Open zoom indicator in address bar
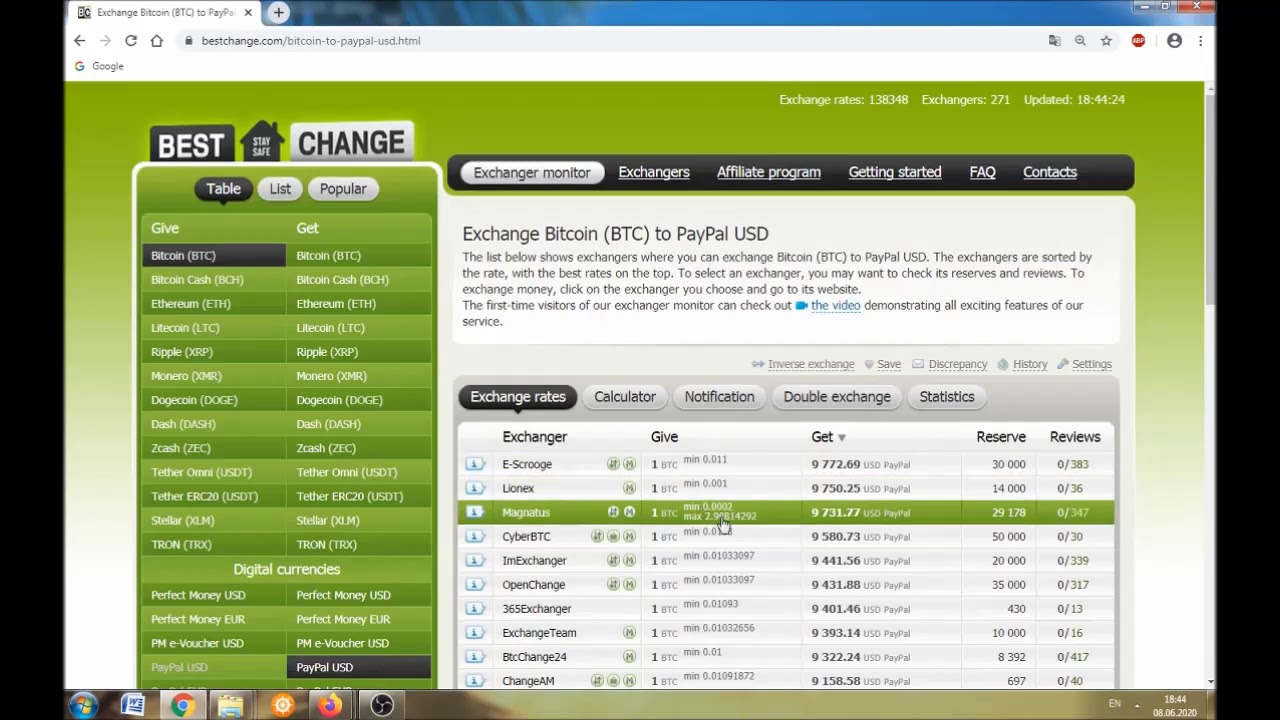This screenshot has height=720, width=1280. tap(1080, 41)
